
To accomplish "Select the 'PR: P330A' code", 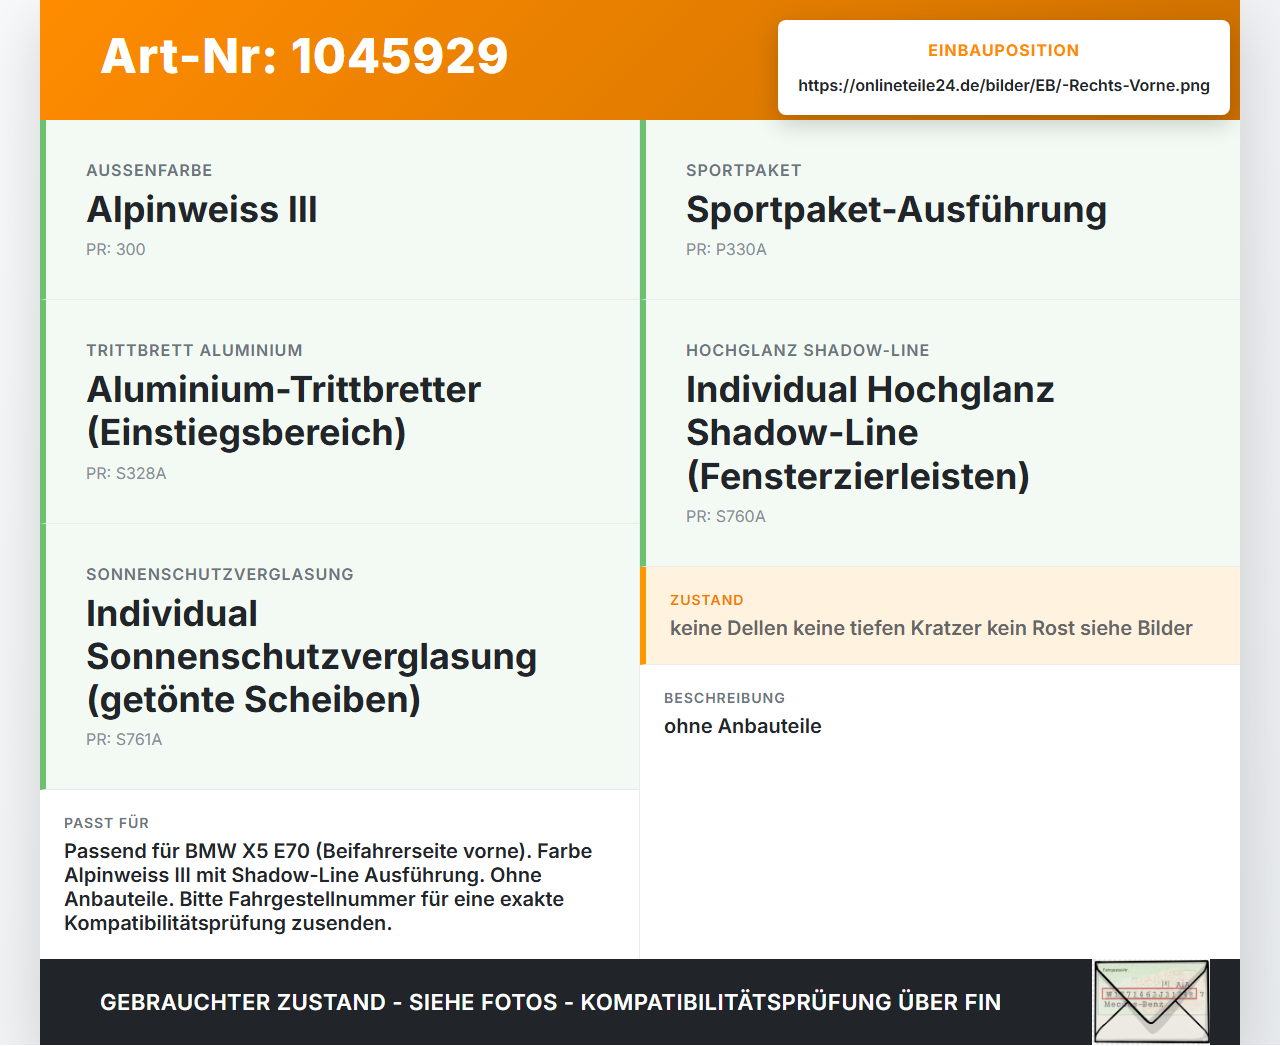I will (x=726, y=250).
